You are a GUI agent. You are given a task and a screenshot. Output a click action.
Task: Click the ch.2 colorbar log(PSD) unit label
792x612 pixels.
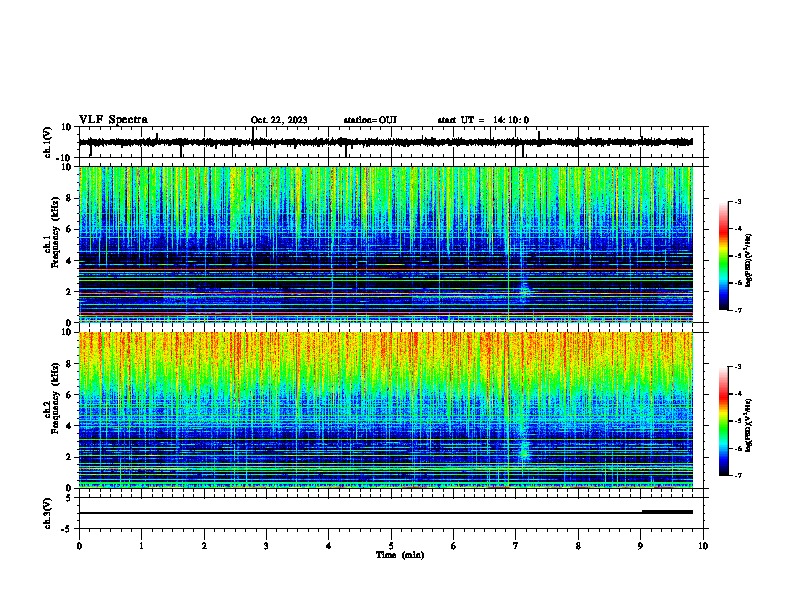[x=749, y=425]
